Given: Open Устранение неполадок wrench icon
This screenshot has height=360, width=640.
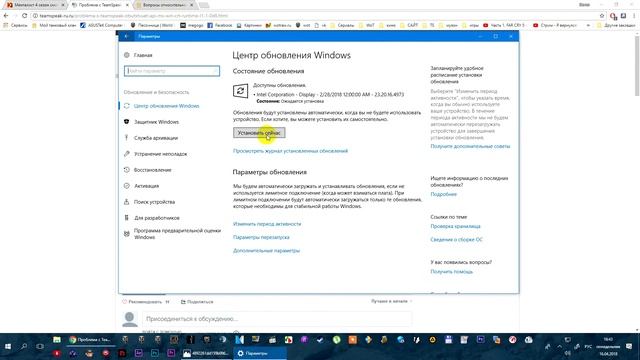Looking at the screenshot, I should pos(127,154).
